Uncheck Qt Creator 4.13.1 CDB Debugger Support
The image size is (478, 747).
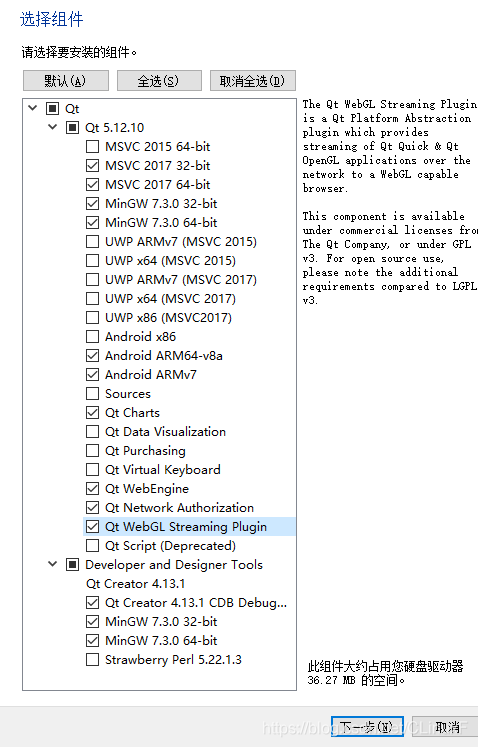pos(92,603)
